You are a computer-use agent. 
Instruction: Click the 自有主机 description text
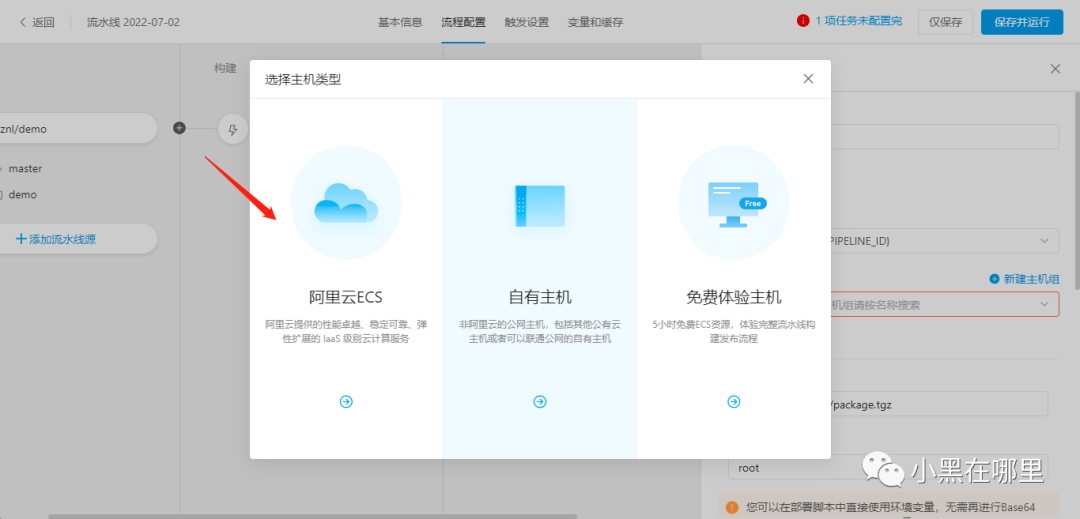tap(540, 331)
